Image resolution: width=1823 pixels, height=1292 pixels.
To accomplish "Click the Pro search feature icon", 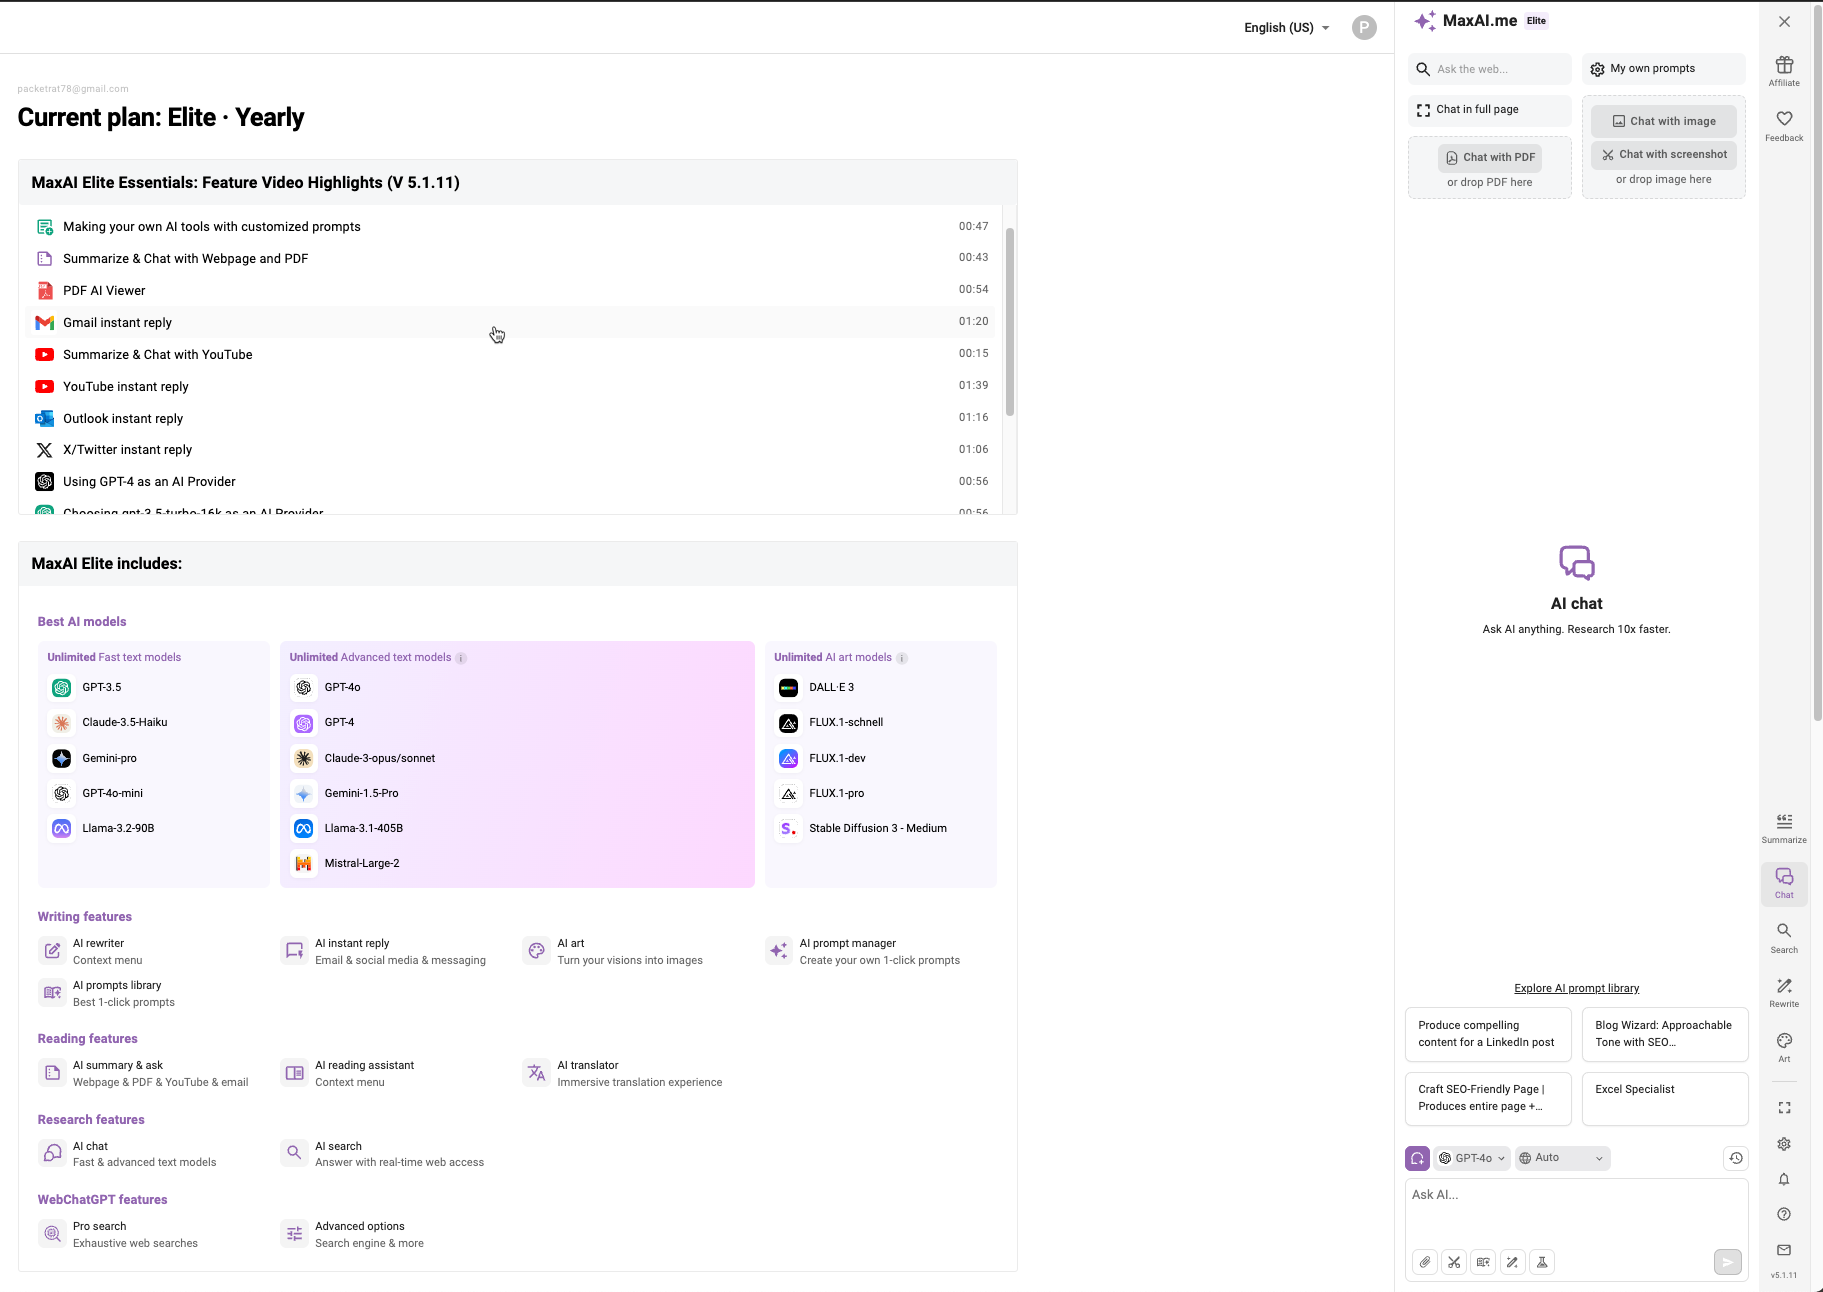I will 52,1234.
